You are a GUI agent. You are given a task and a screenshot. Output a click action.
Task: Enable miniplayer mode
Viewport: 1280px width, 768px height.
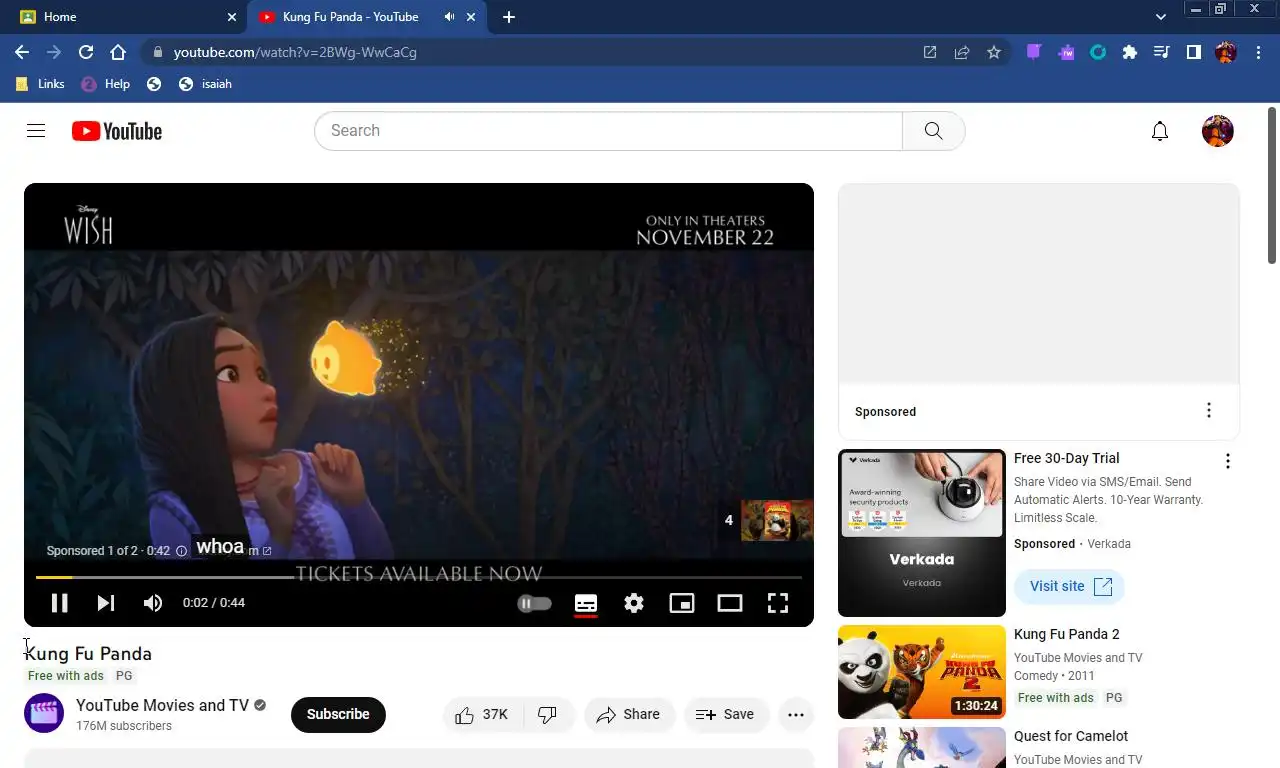click(x=682, y=603)
